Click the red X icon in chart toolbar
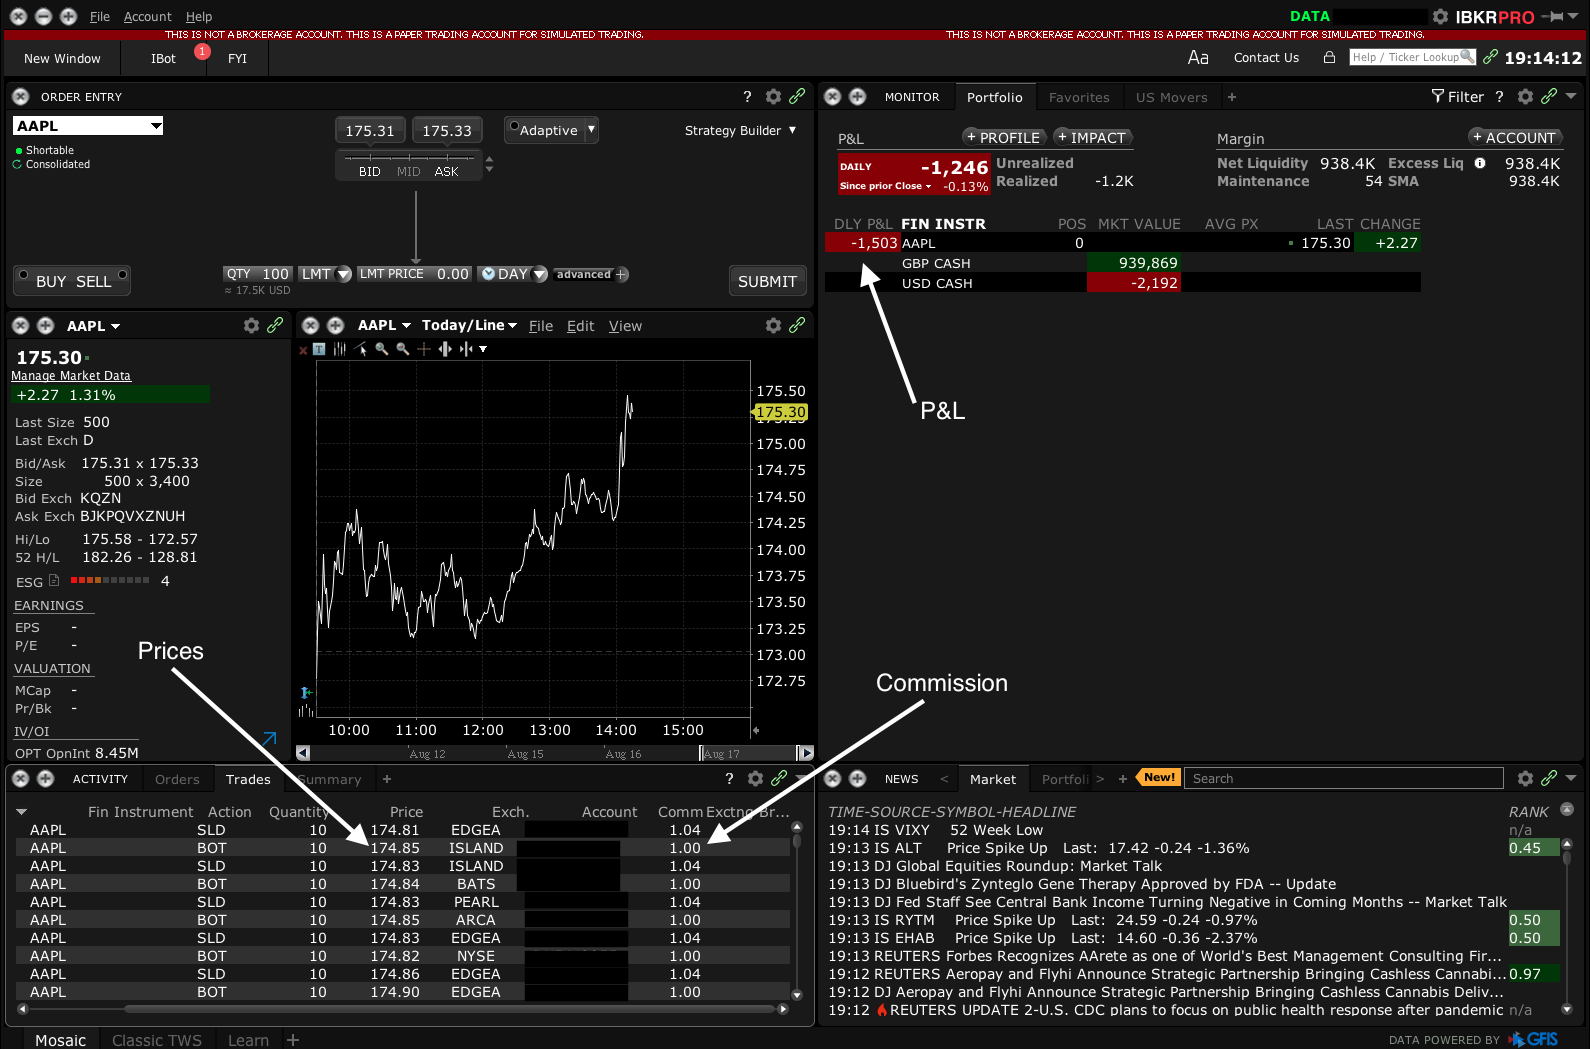 pos(303,350)
